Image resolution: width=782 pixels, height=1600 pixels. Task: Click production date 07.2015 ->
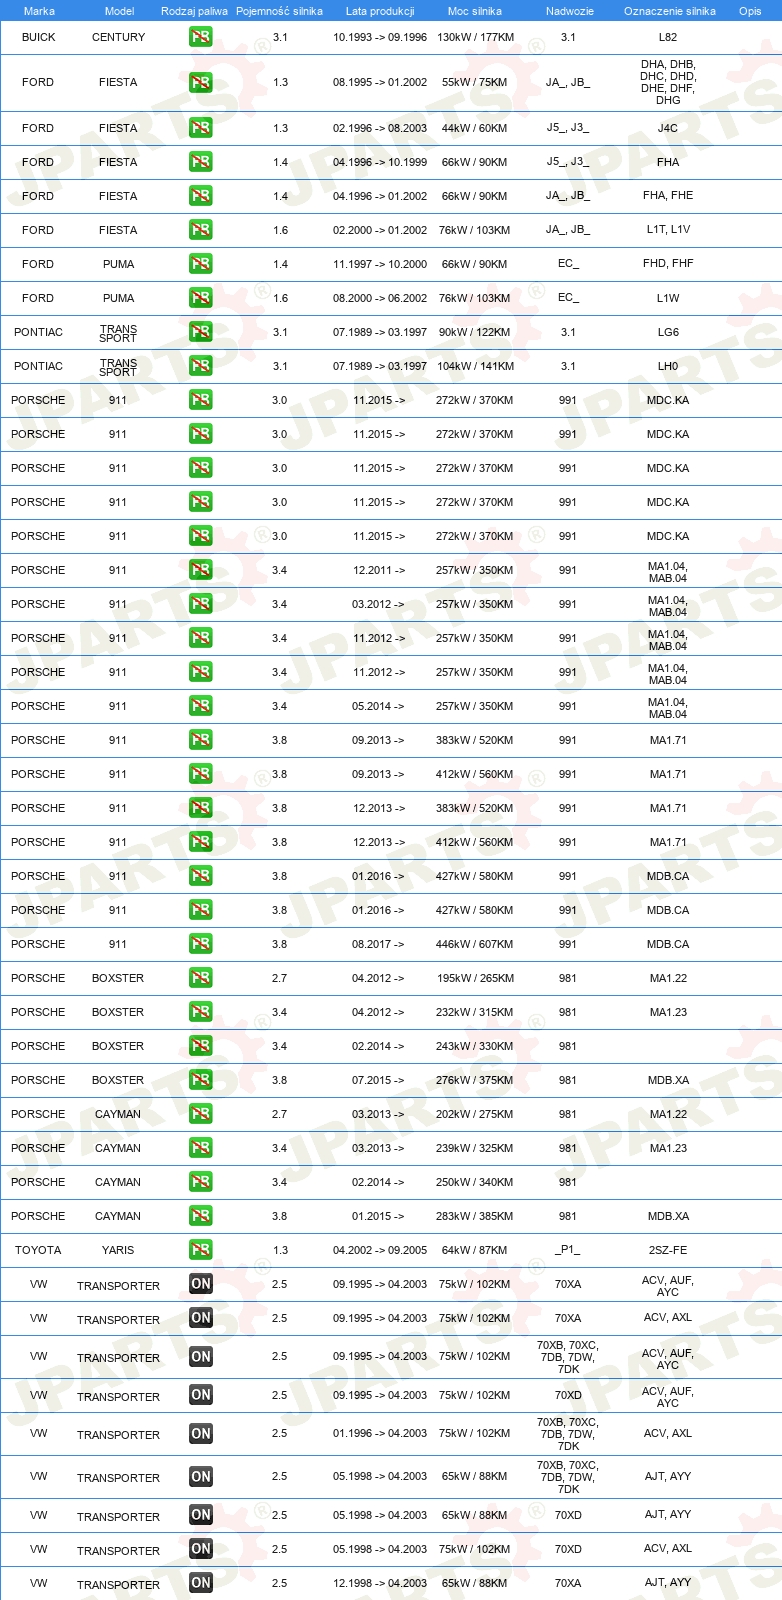pos(379,1080)
